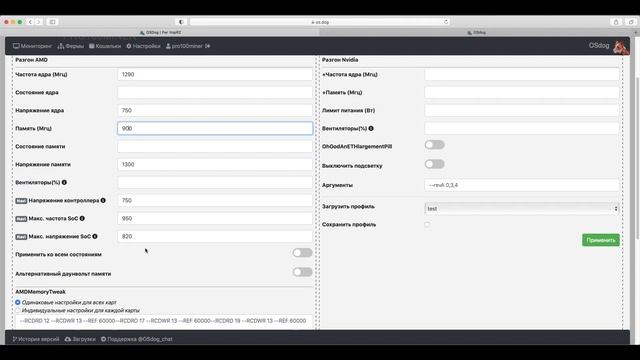
Task: Open История версий footer link
Action: point(36,339)
